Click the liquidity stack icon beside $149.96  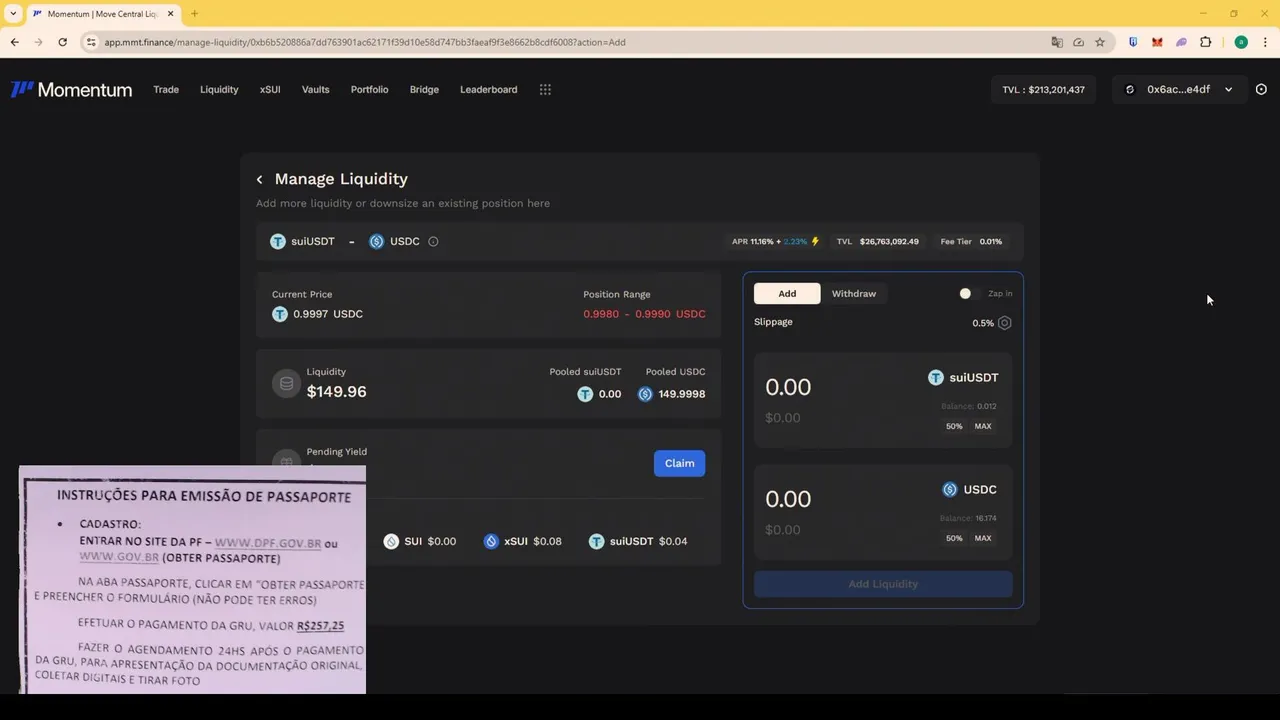[x=286, y=383]
